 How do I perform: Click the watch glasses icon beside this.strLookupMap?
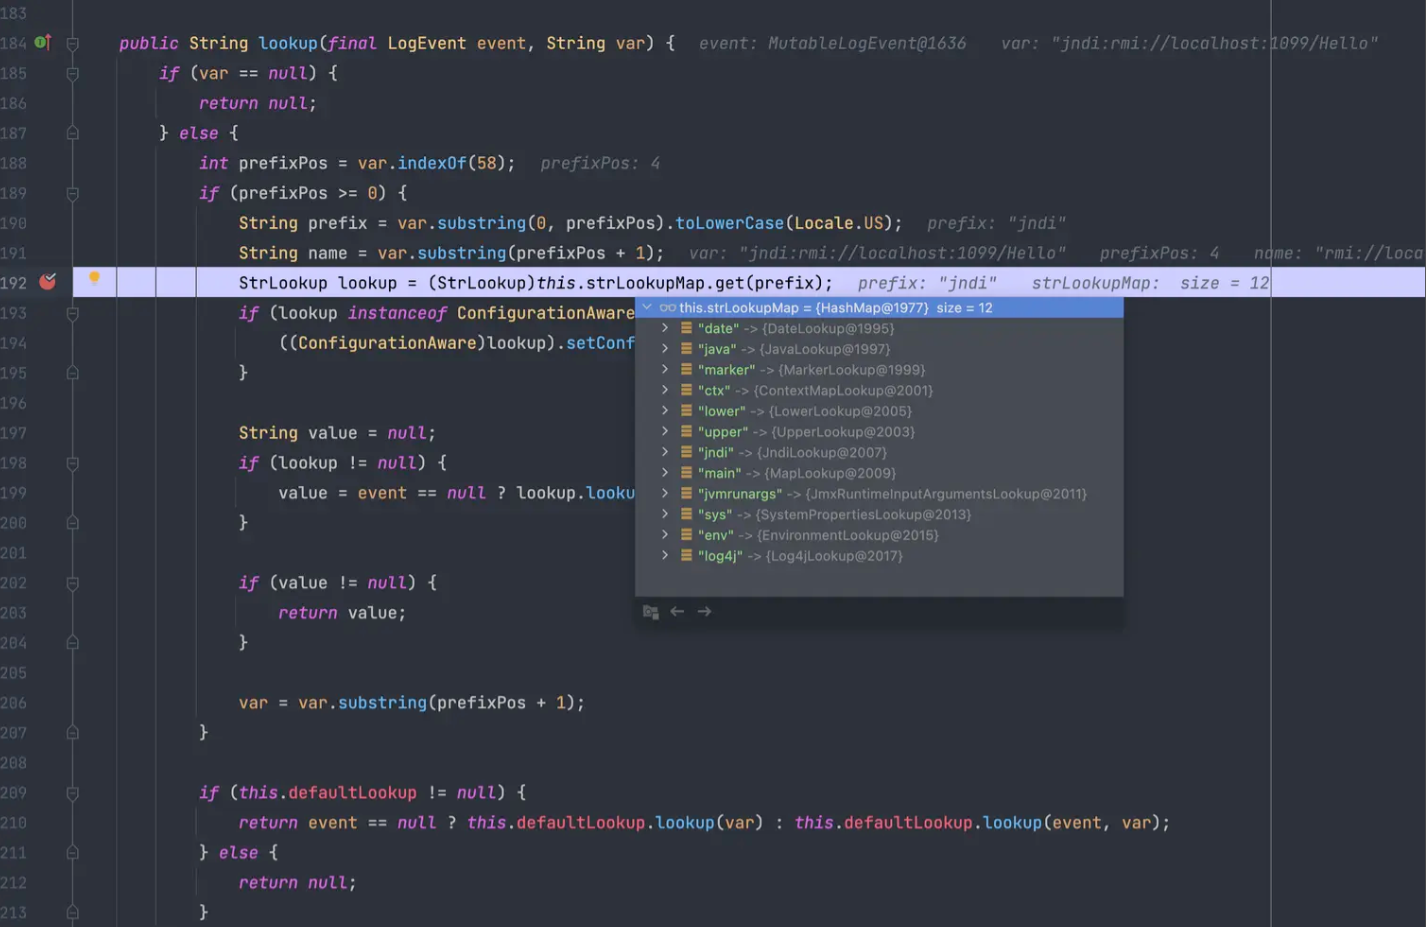point(667,308)
